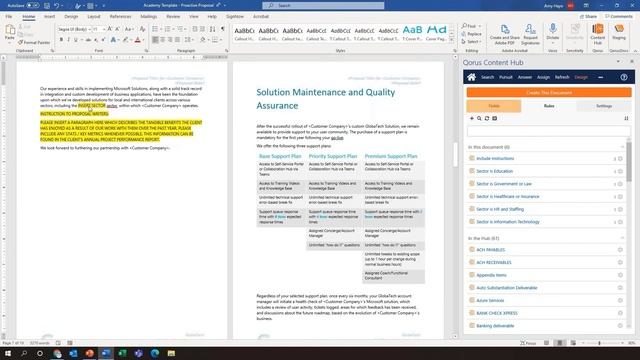Click the refresh icon in rules toolbar

tap(487, 118)
